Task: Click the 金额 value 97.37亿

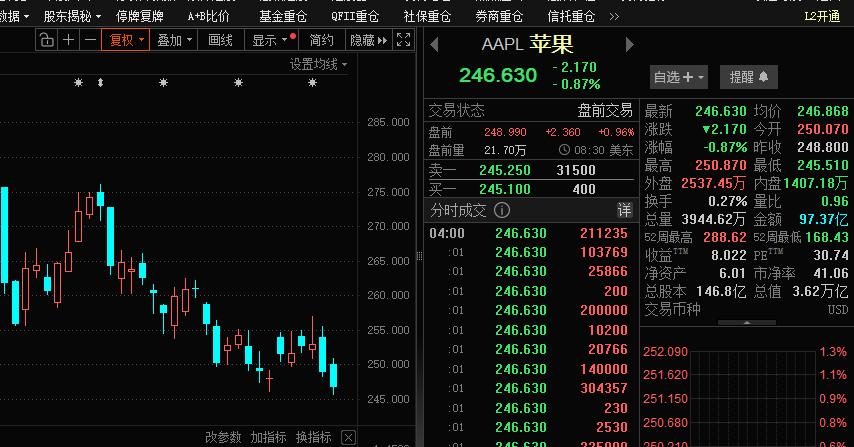Action: [x=824, y=219]
